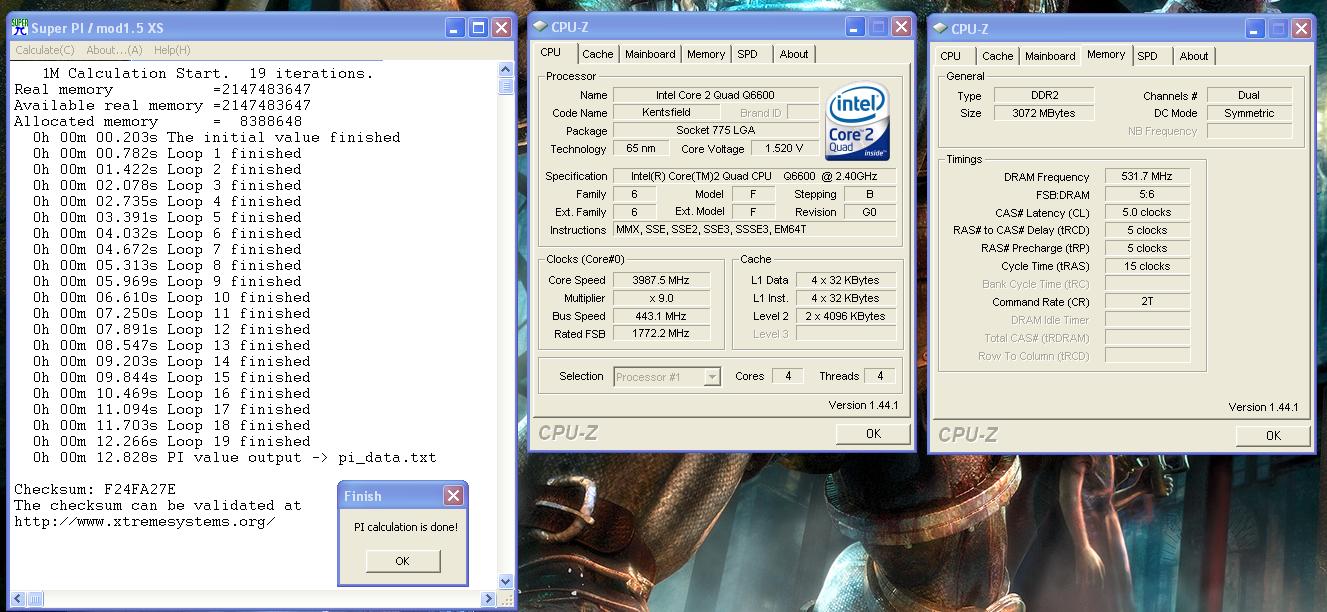Viewport: 1327px width, 612px height.
Task: Click the Technology field 65 nm
Action: [x=641, y=149]
